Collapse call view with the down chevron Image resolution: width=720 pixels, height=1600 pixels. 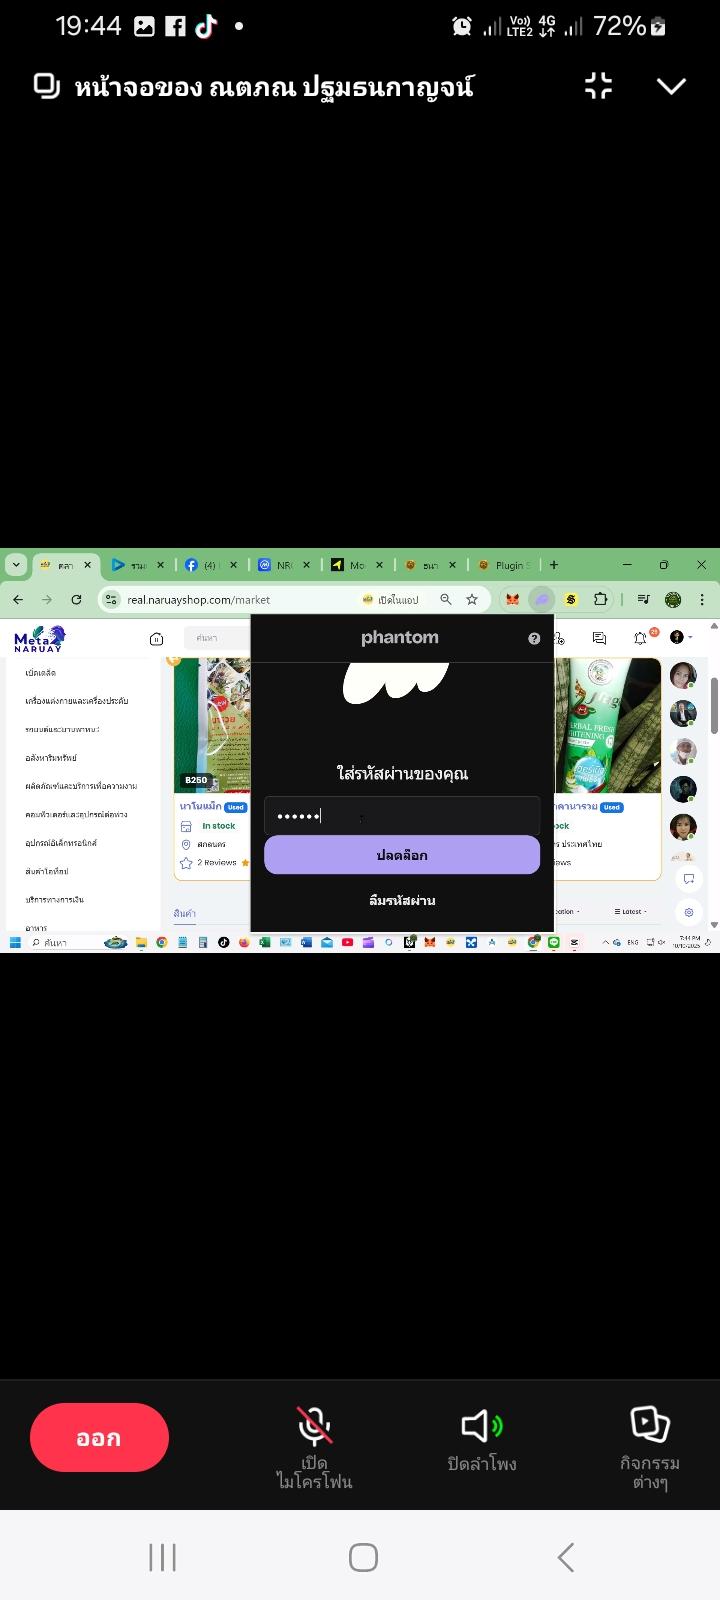coord(671,86)
